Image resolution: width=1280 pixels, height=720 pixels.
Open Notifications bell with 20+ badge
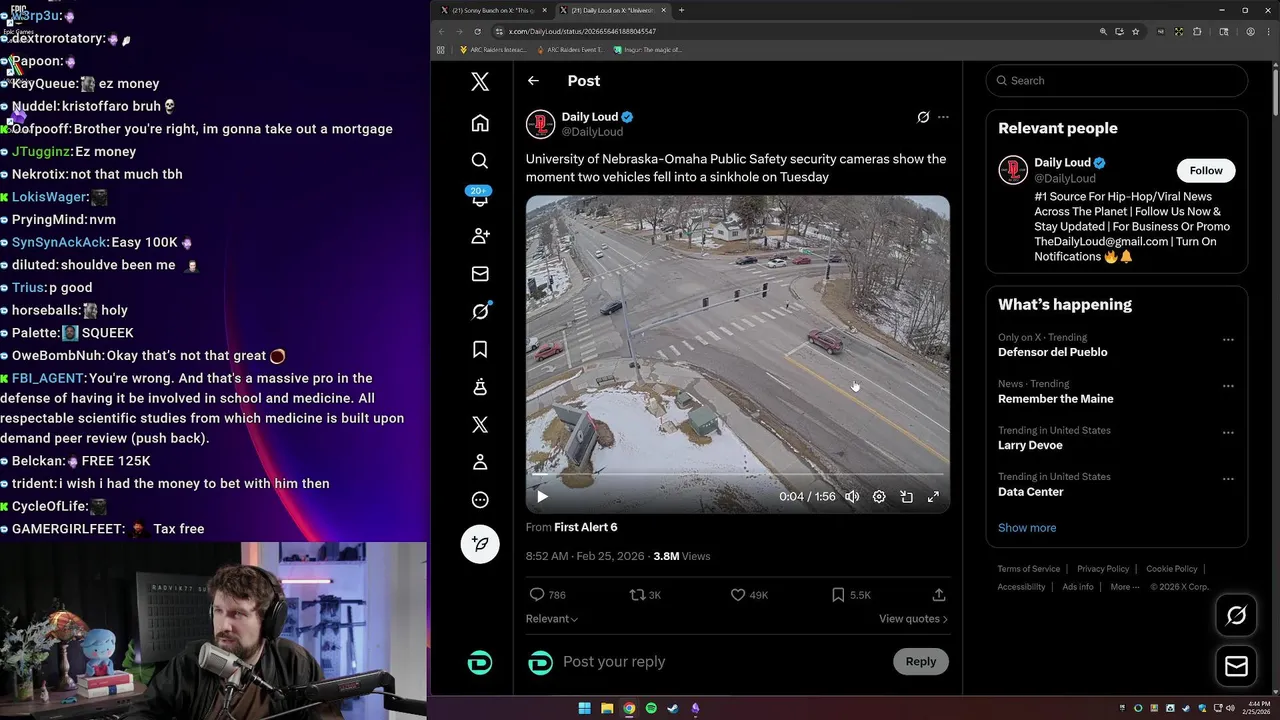pyautogui.click(x=480, y=198)
